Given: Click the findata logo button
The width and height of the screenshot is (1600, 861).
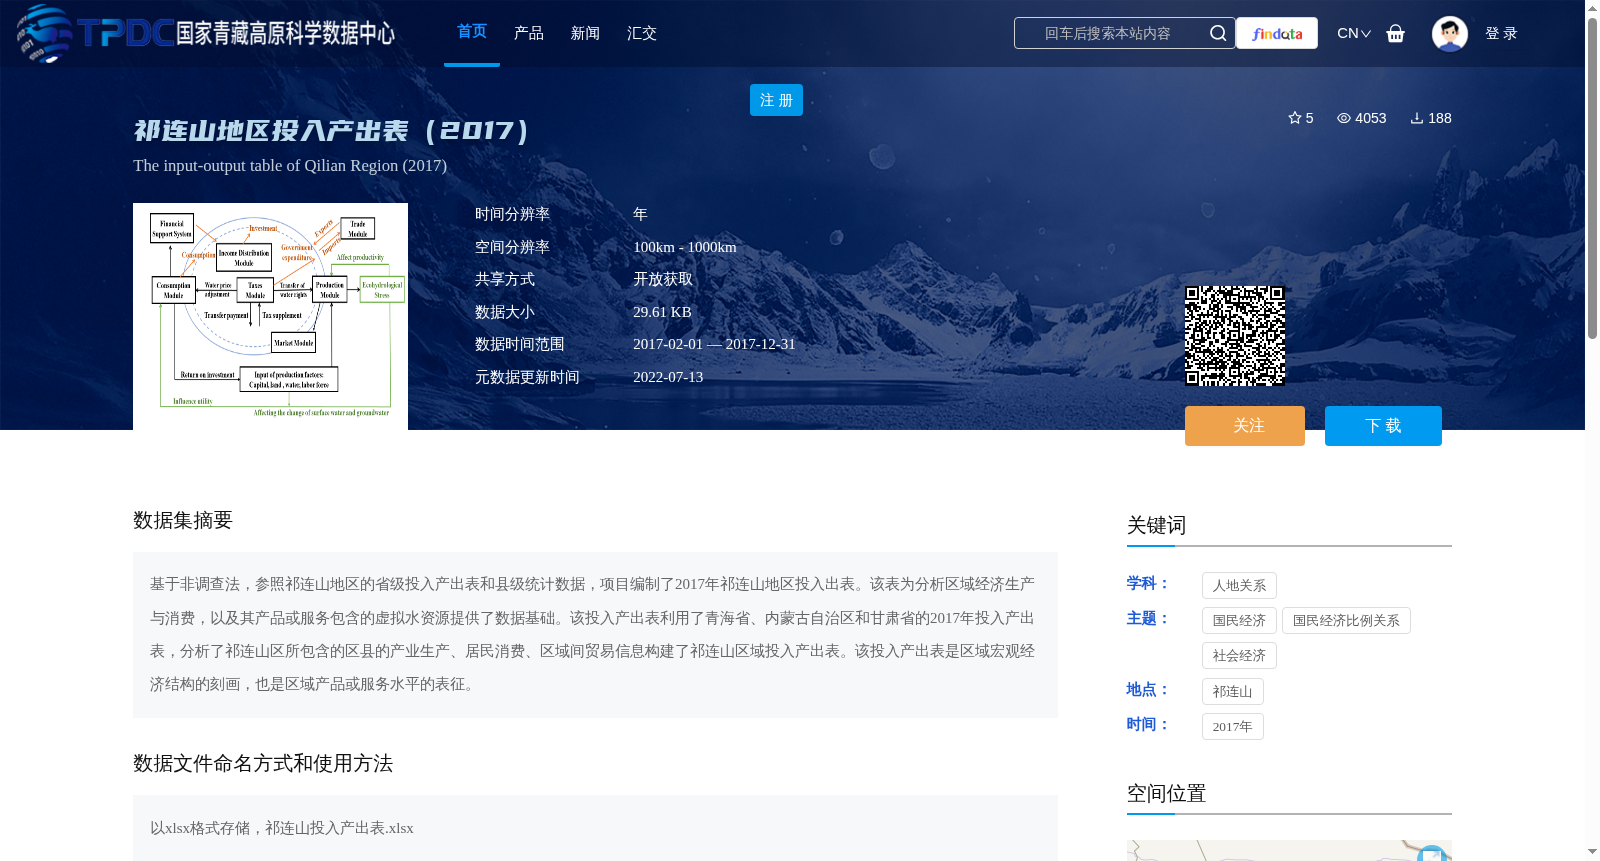Looking at the screenshot, I should point(1277,33).
